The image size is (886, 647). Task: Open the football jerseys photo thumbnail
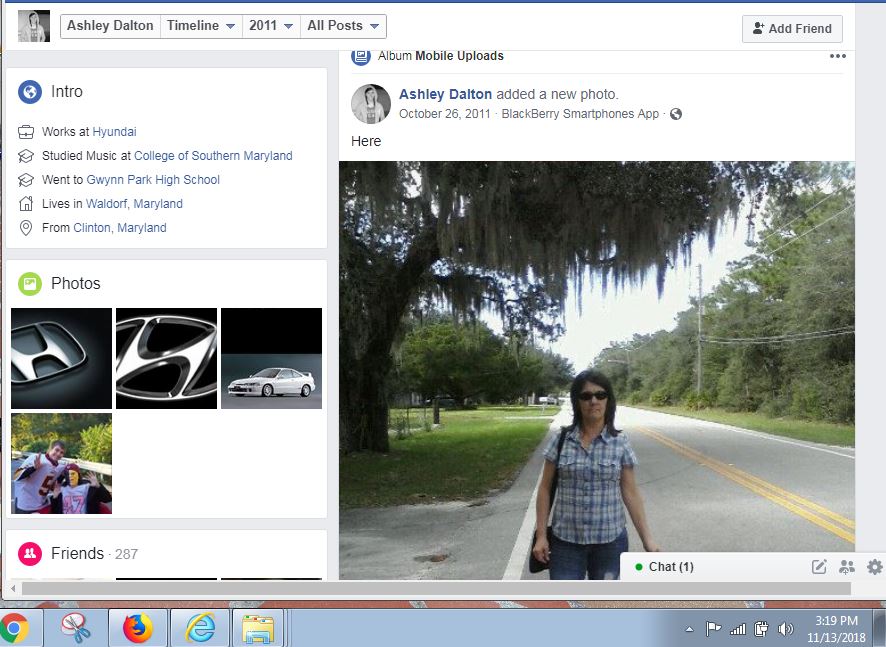(62, 463)
